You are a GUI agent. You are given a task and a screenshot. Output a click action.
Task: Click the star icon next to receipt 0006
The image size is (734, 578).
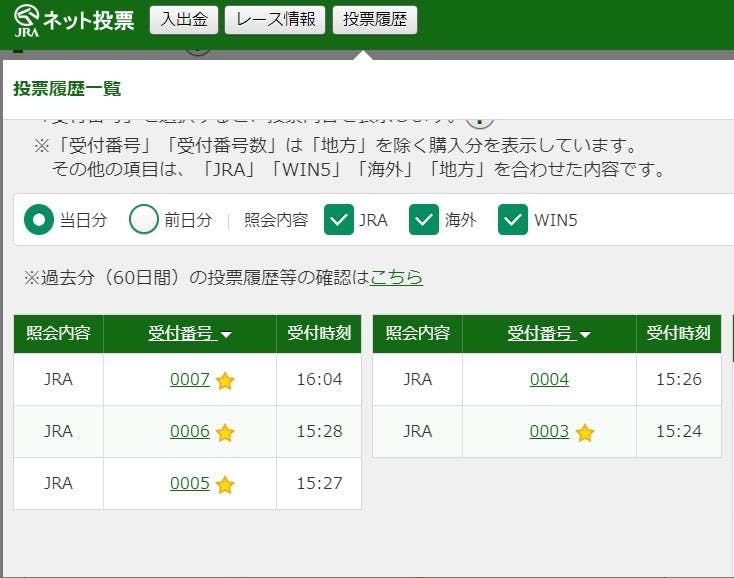point(225,432)
